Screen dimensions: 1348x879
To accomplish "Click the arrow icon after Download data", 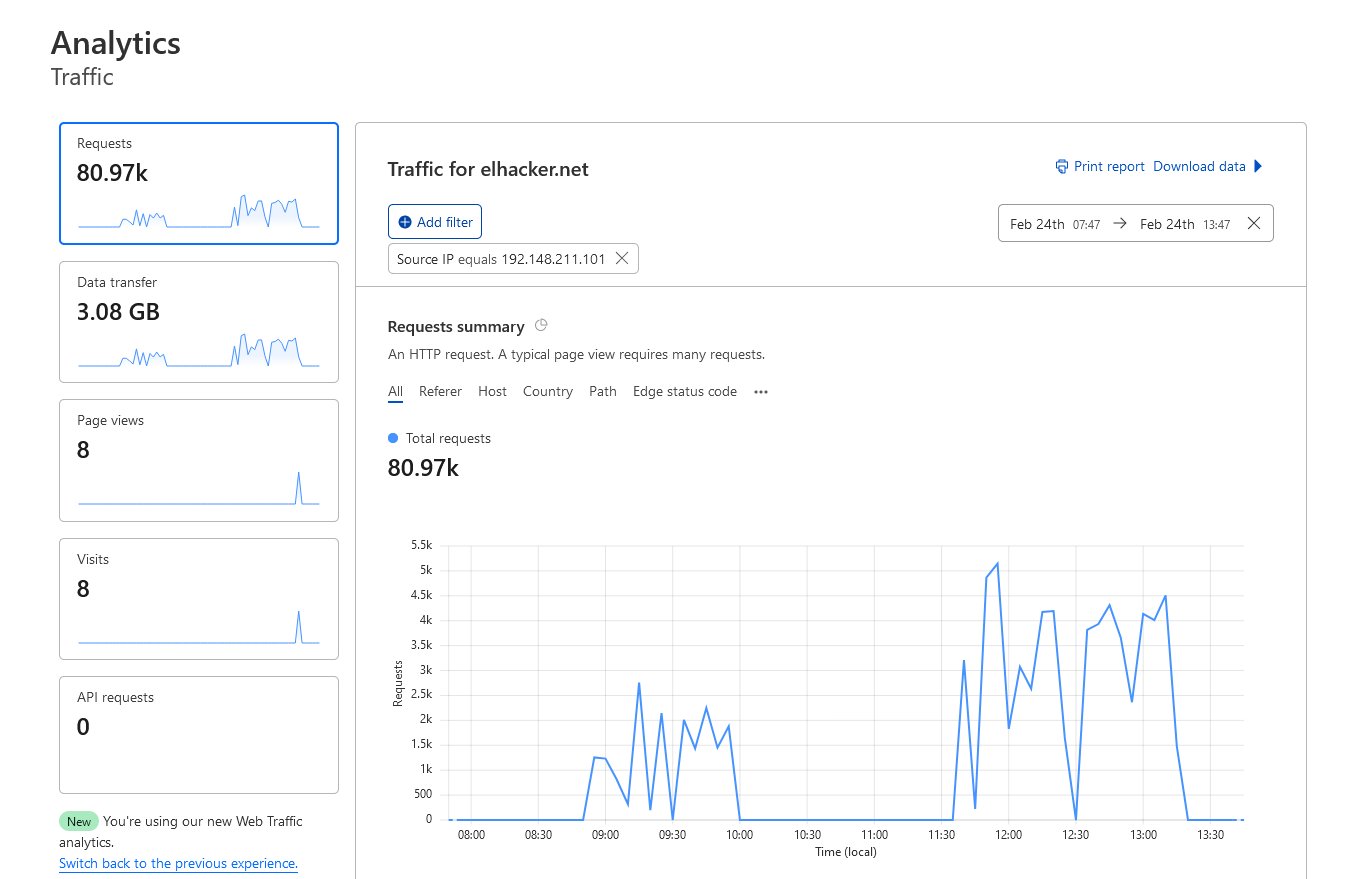I will point(1258,166).
